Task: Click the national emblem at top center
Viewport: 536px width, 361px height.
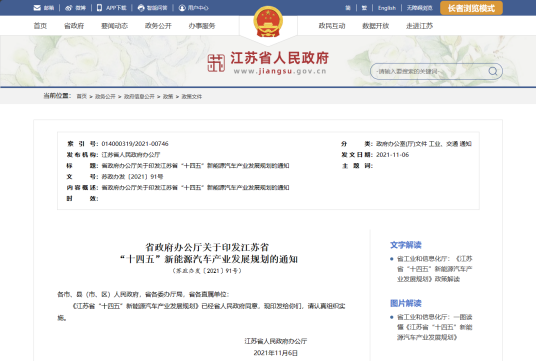Action: [x=268, y=22]
